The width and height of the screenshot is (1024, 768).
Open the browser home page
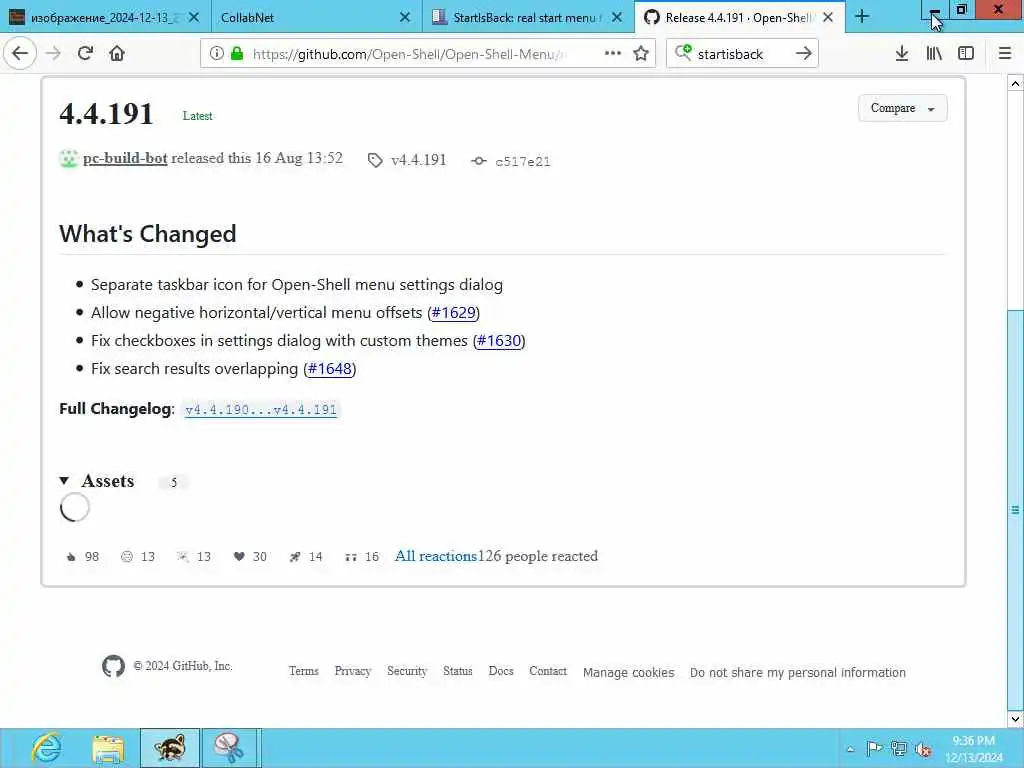[117, 54]
